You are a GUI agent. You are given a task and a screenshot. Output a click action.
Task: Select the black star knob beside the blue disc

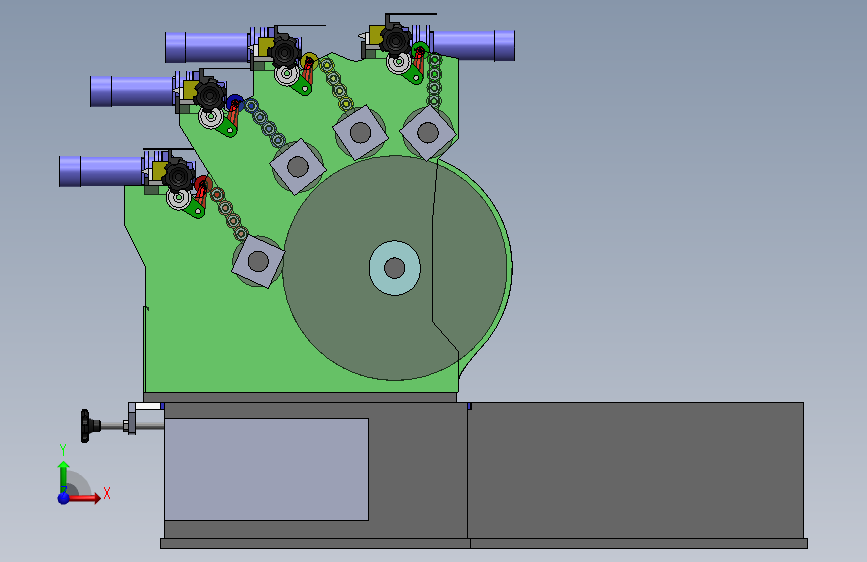tap(210, 95)
